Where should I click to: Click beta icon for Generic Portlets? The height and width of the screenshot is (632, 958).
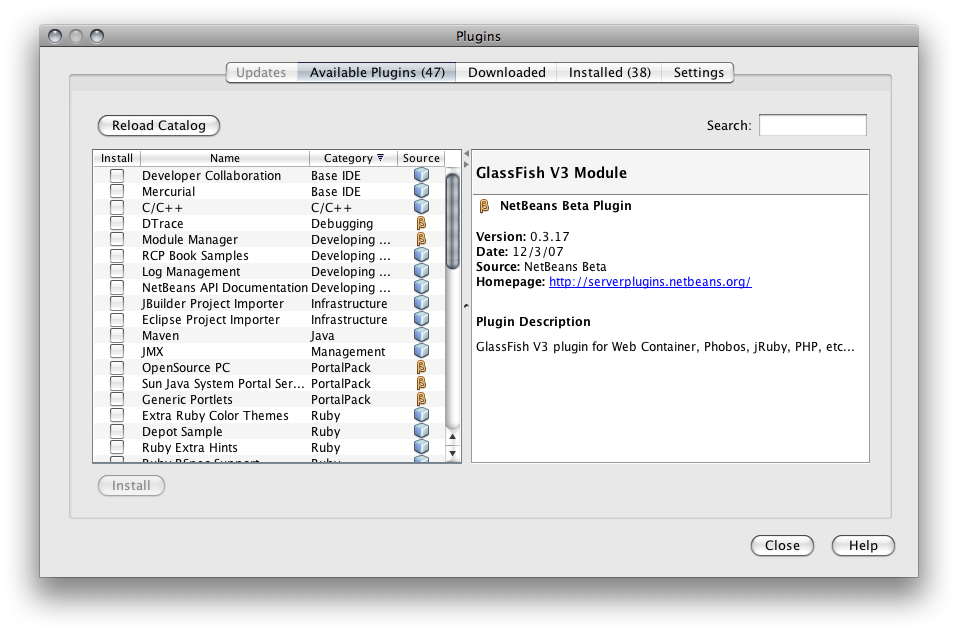click(421, 399)
